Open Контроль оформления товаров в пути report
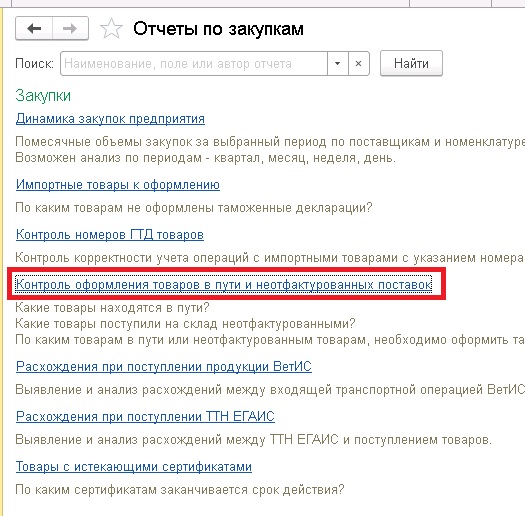This screenshot has height=516, width=525. click(x=224, y=285)
